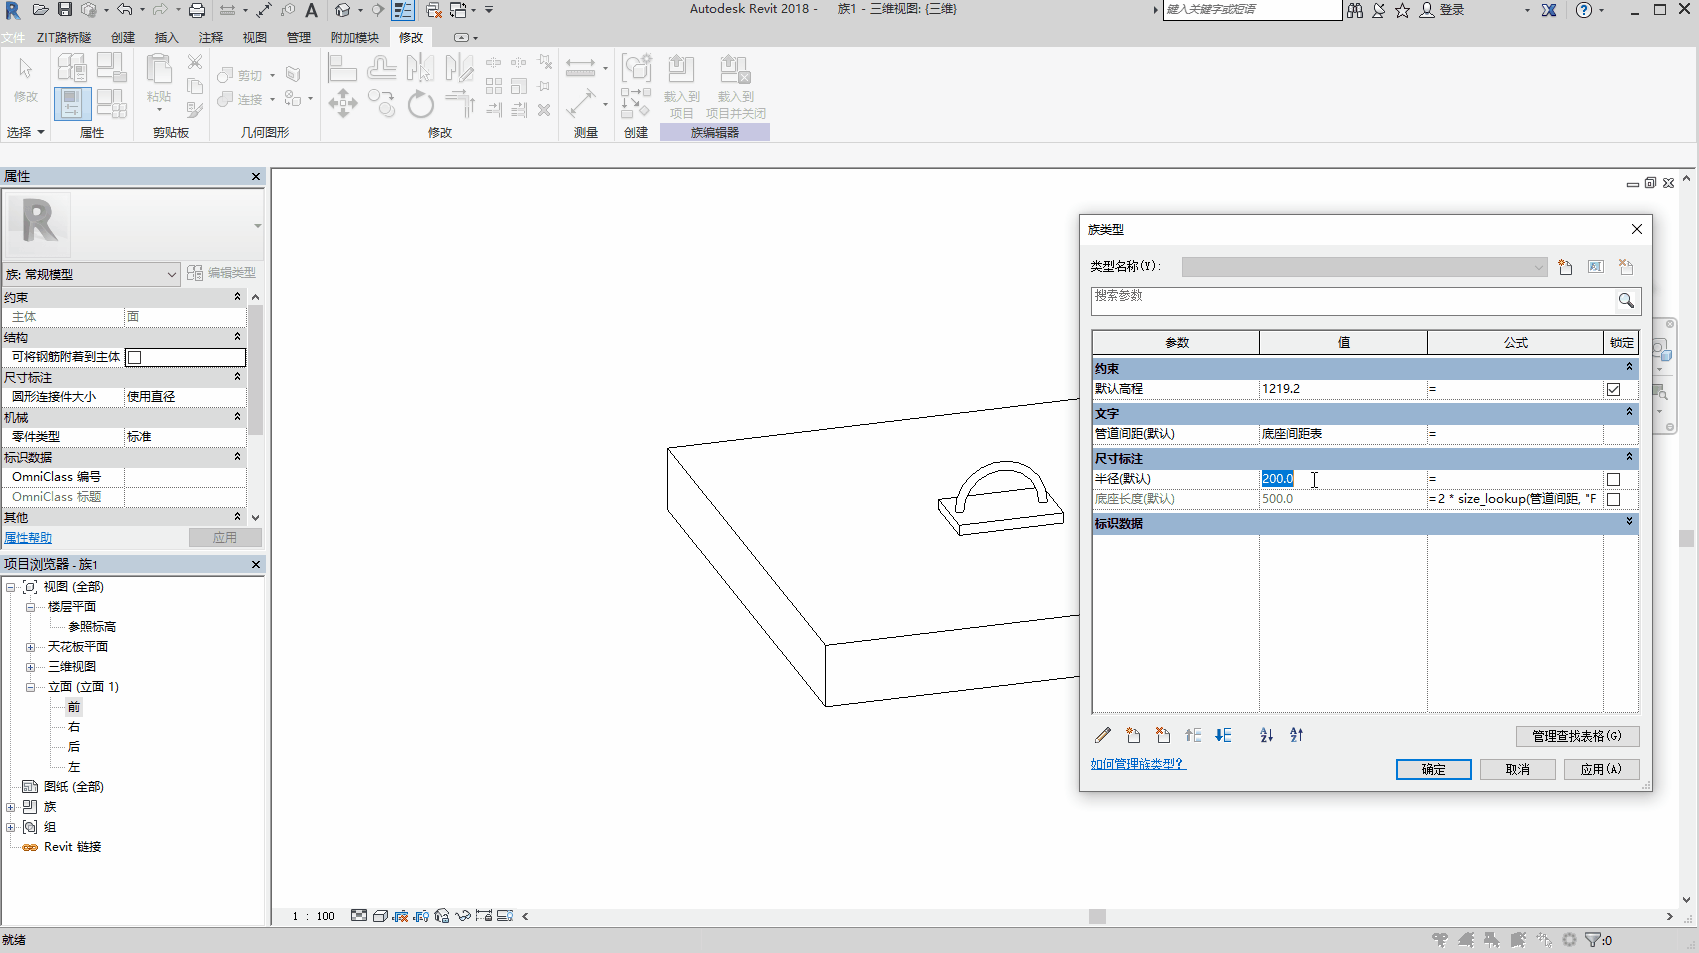This screenshot has height=953, width=1699.
Task: Collapse the 标识数据 section chevron
Action: click(1631, 522)
